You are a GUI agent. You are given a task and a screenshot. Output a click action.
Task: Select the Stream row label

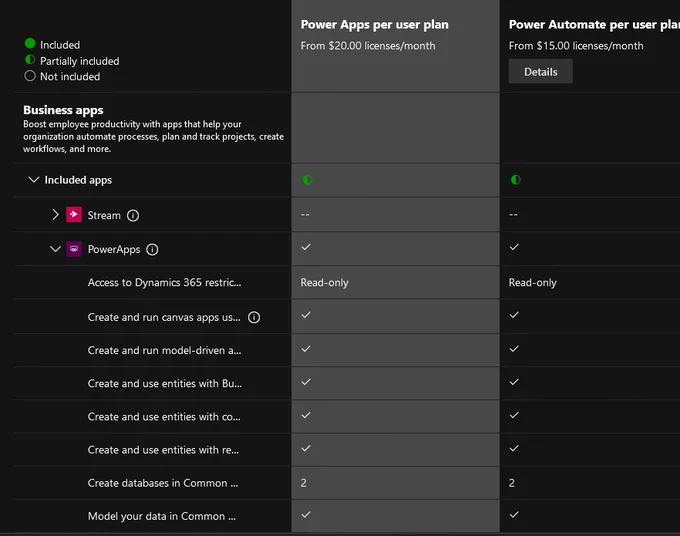pos(104,215)
